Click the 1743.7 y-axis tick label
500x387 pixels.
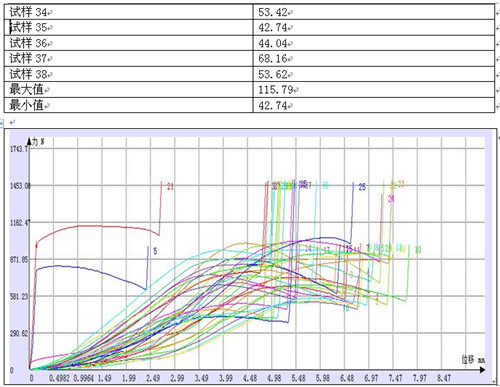tap(19, 149)
